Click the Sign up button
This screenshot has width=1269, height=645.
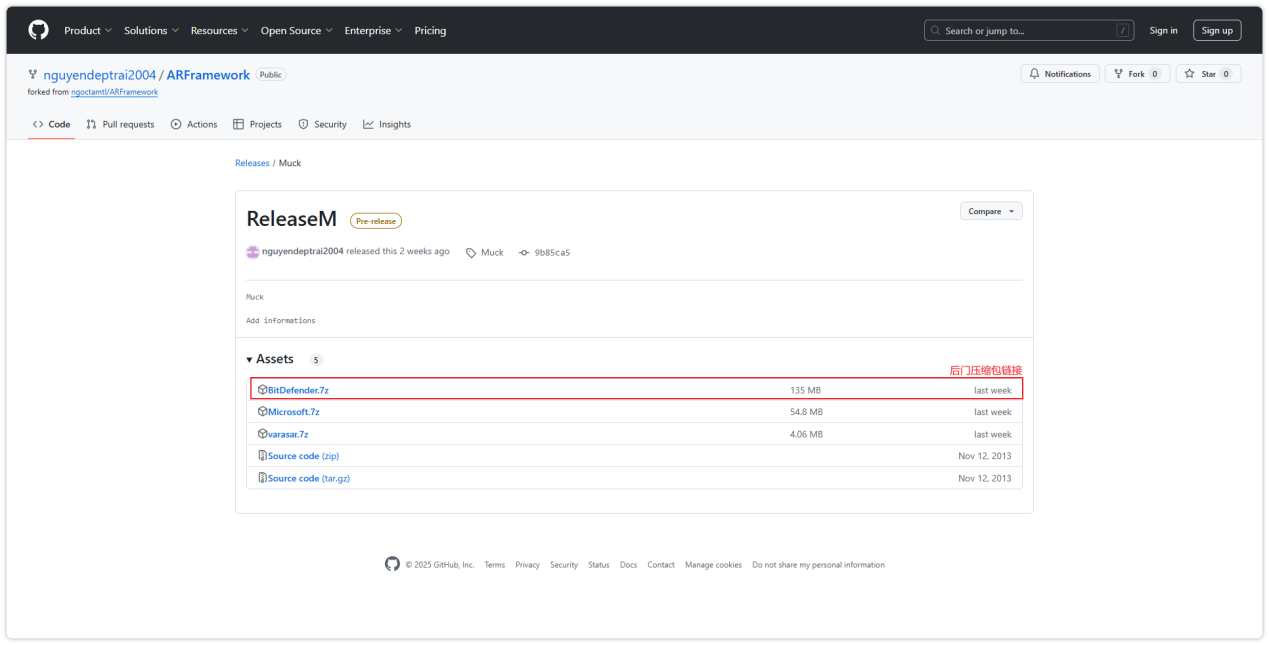(1216, 31)
